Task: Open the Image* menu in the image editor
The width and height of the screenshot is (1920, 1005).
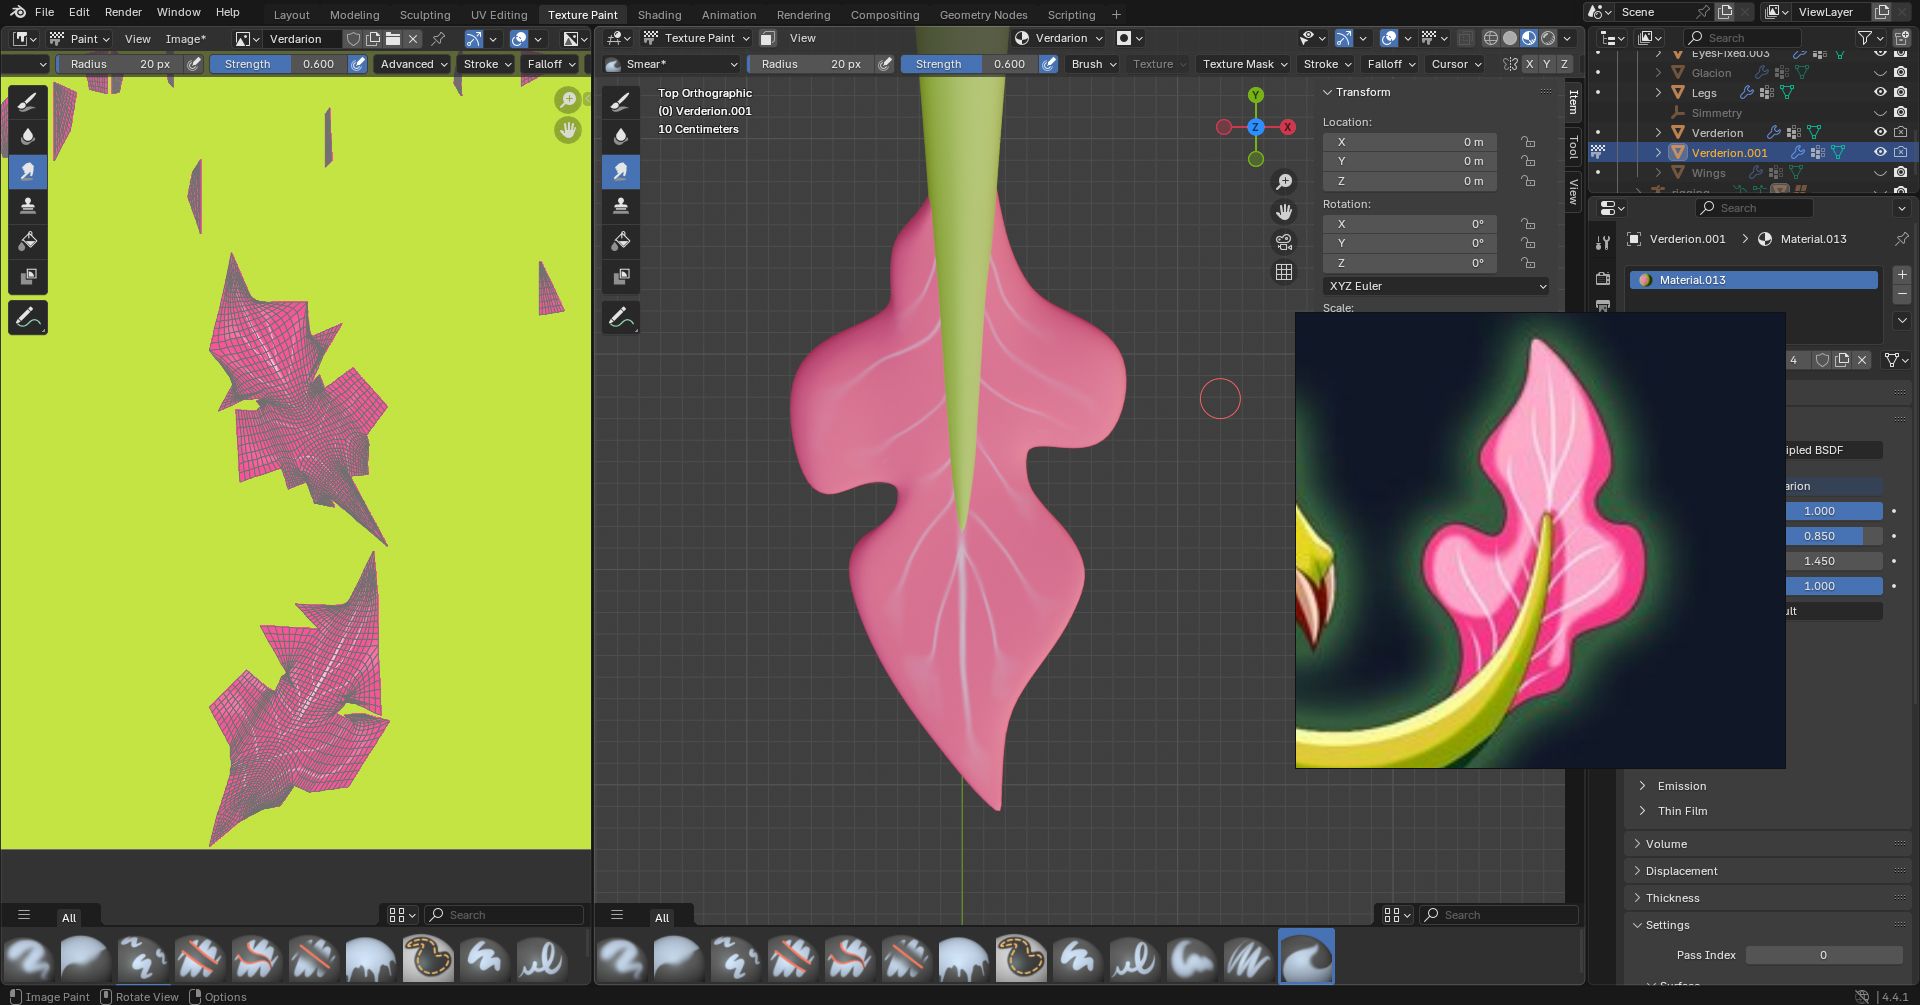Action: tap(186, 39)
